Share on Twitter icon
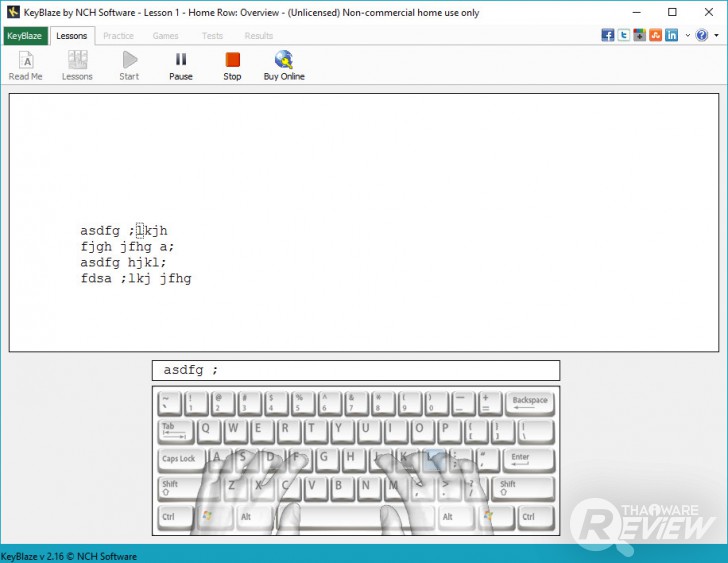Image resolution: width=728 pixels, height=563 pixels. pyautogui.click(x=624, y=35)
